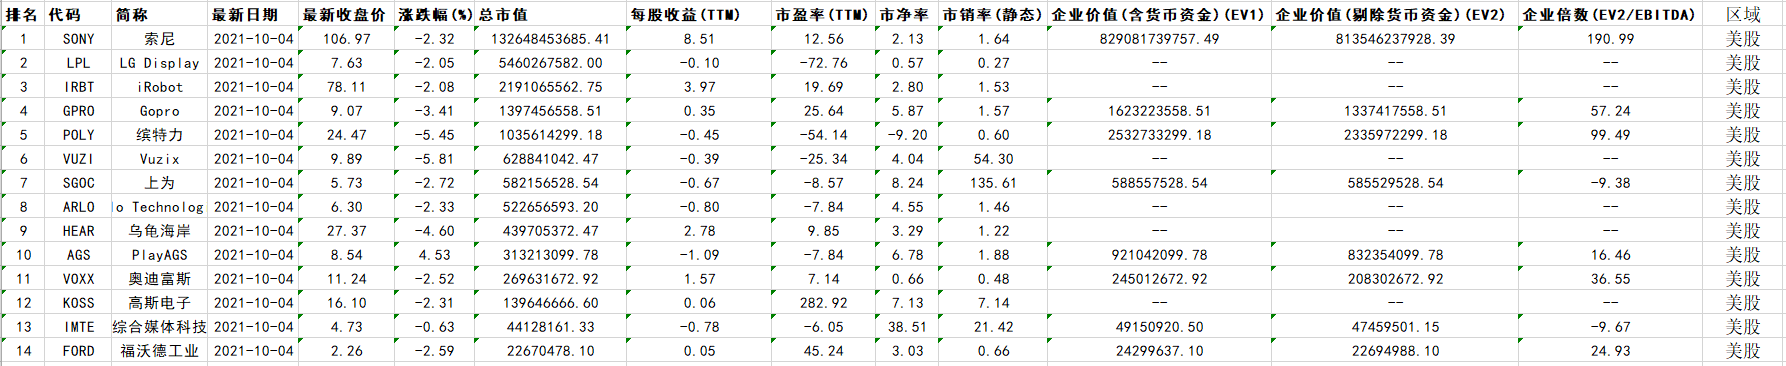Select the 市盈率(TTM) header cell

[823, 15]
